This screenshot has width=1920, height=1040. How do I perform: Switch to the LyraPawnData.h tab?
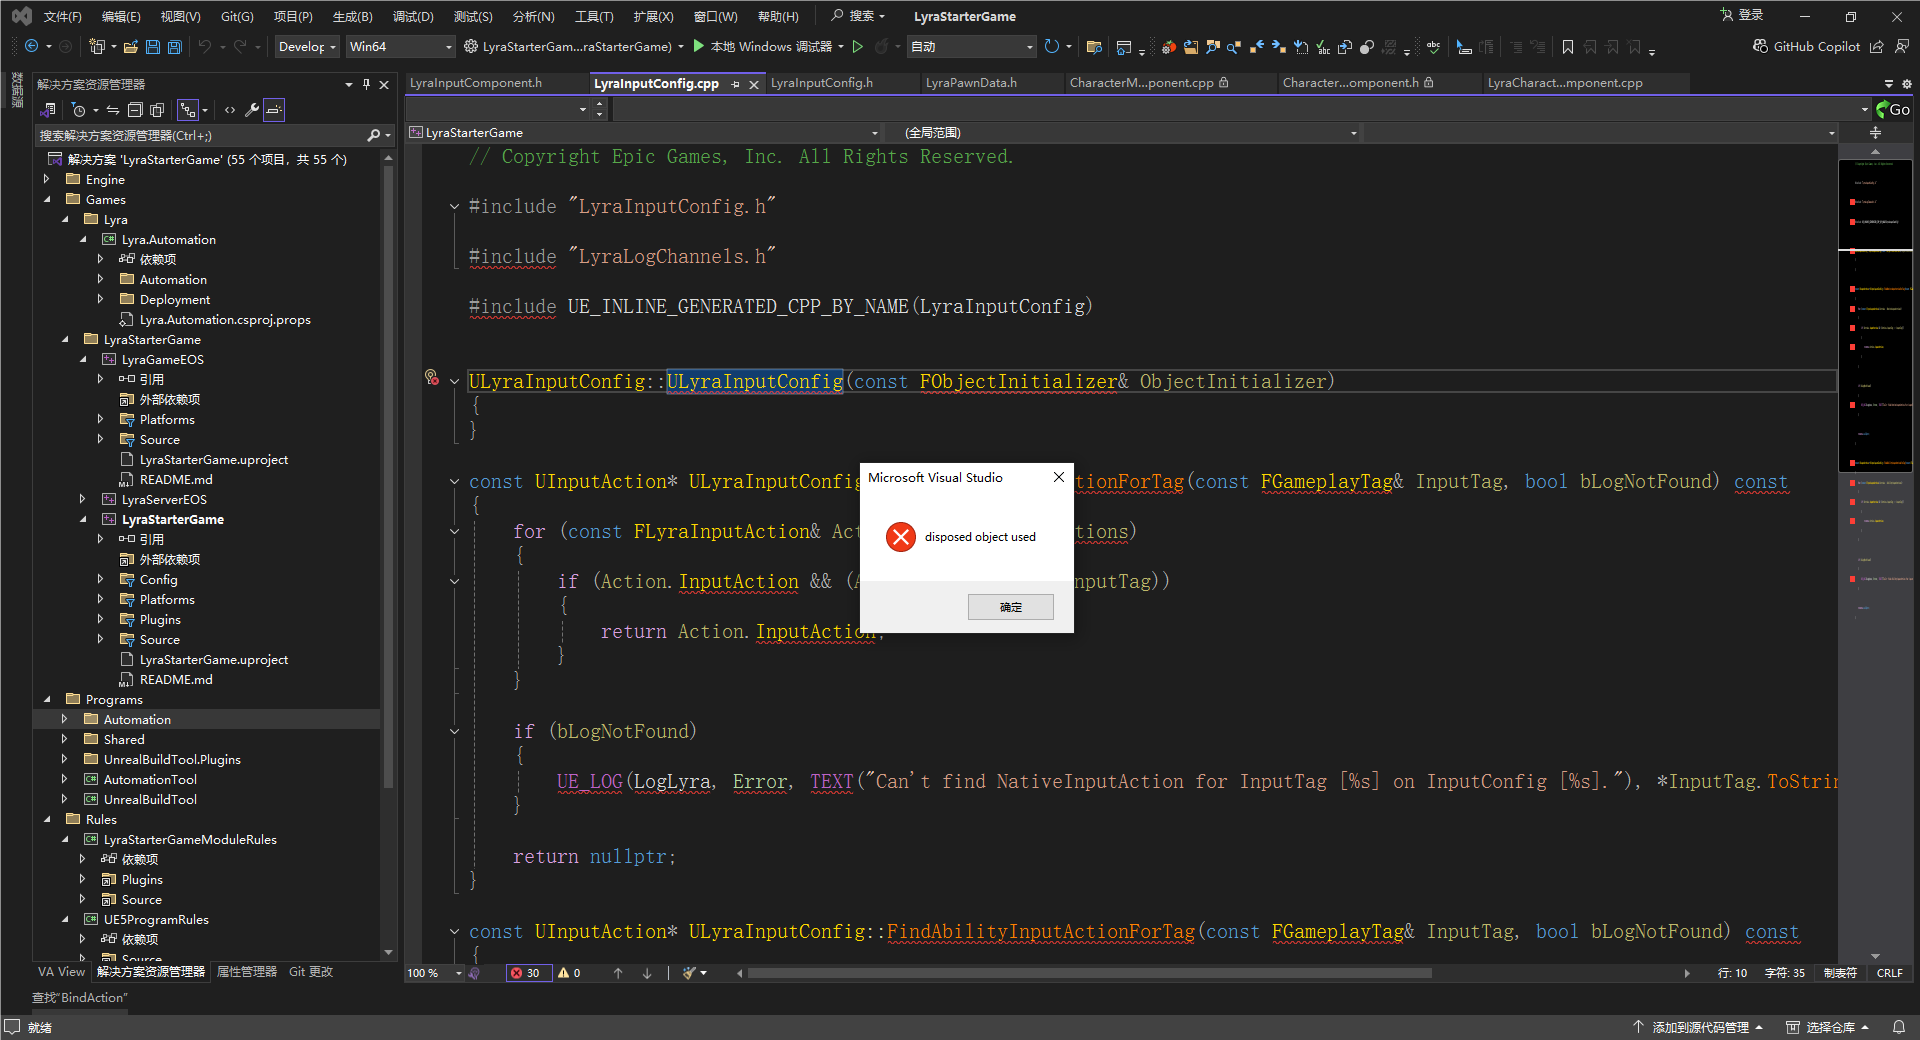click(x=971, y=83)
